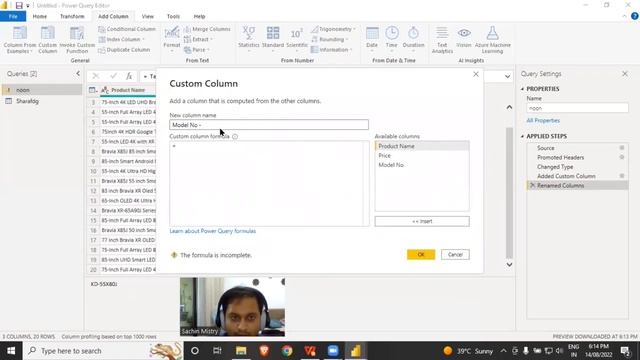
Task: Click the fx formula bar icon
Action: pyautogui.click(x=129, y=76)
